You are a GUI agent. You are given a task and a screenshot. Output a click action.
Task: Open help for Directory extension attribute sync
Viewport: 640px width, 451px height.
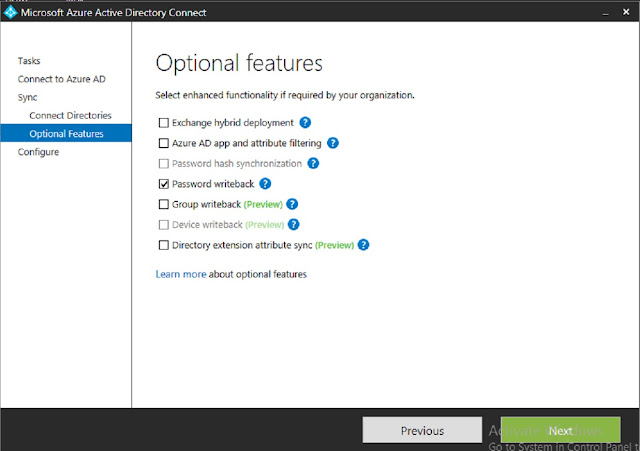[363, 245]
